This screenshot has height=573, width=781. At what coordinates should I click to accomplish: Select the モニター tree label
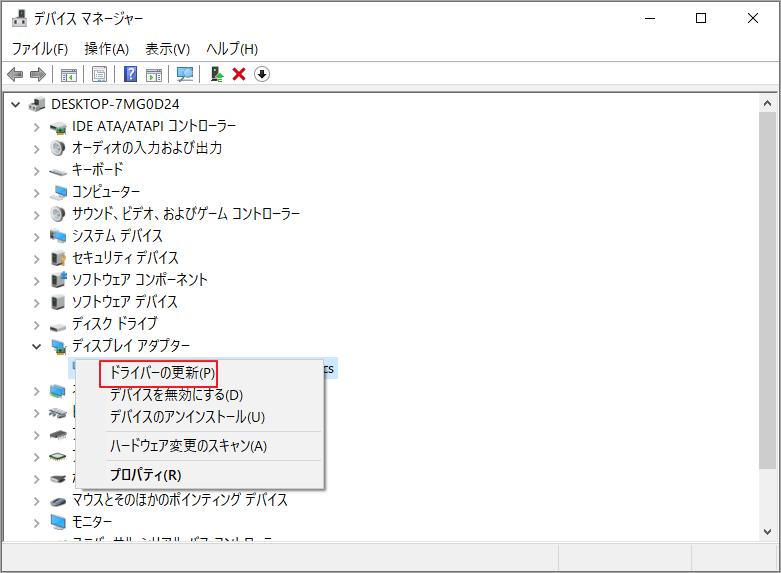tap(92, 522)
